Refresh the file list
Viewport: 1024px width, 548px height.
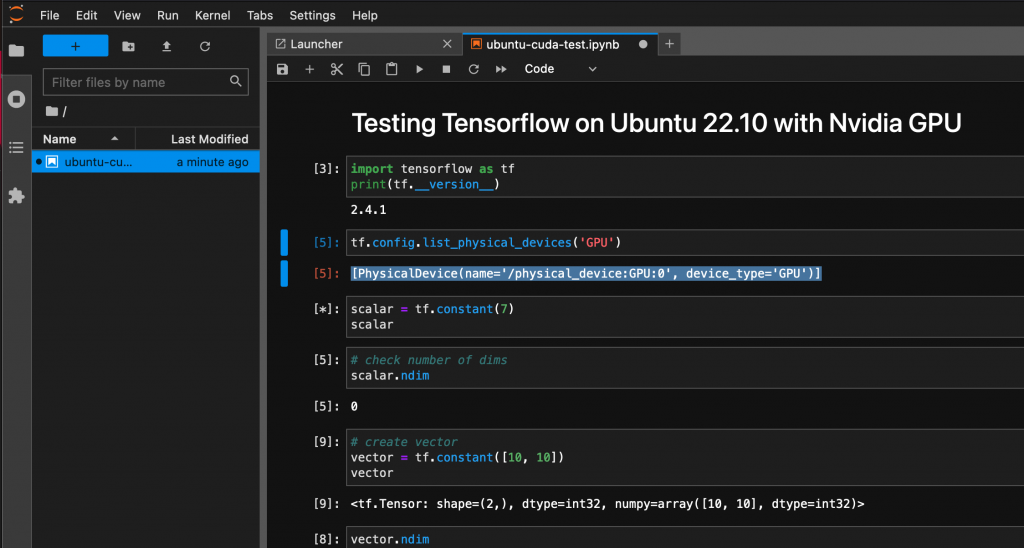click(205, 46)
